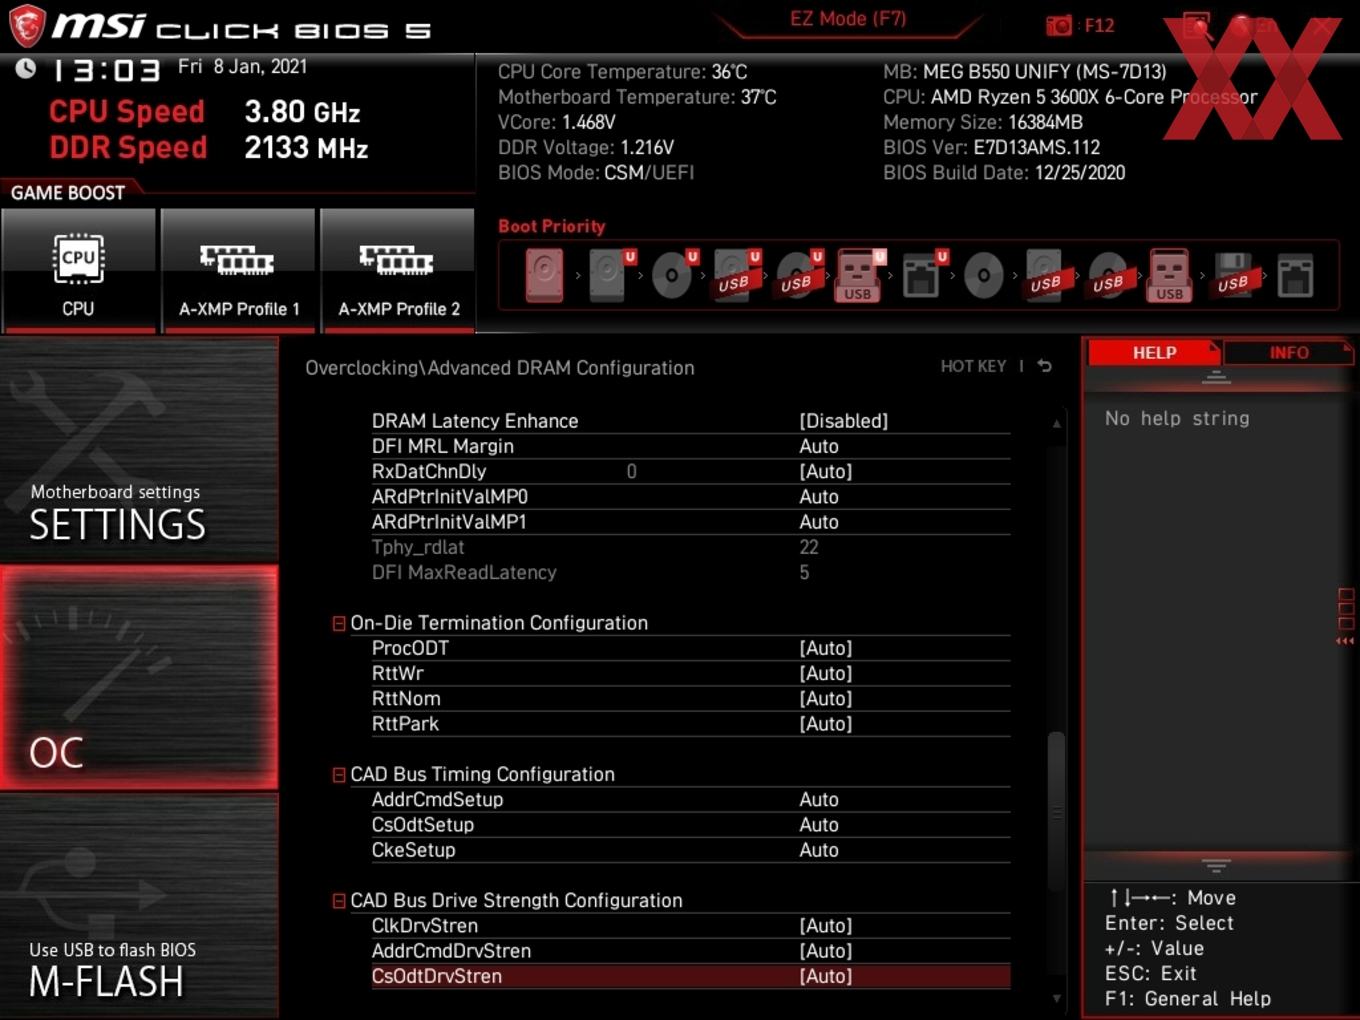Click the ARdPtrInitValMP1 Auto value field
This screenshot has width=1360, height=1020.
[819, 522]
